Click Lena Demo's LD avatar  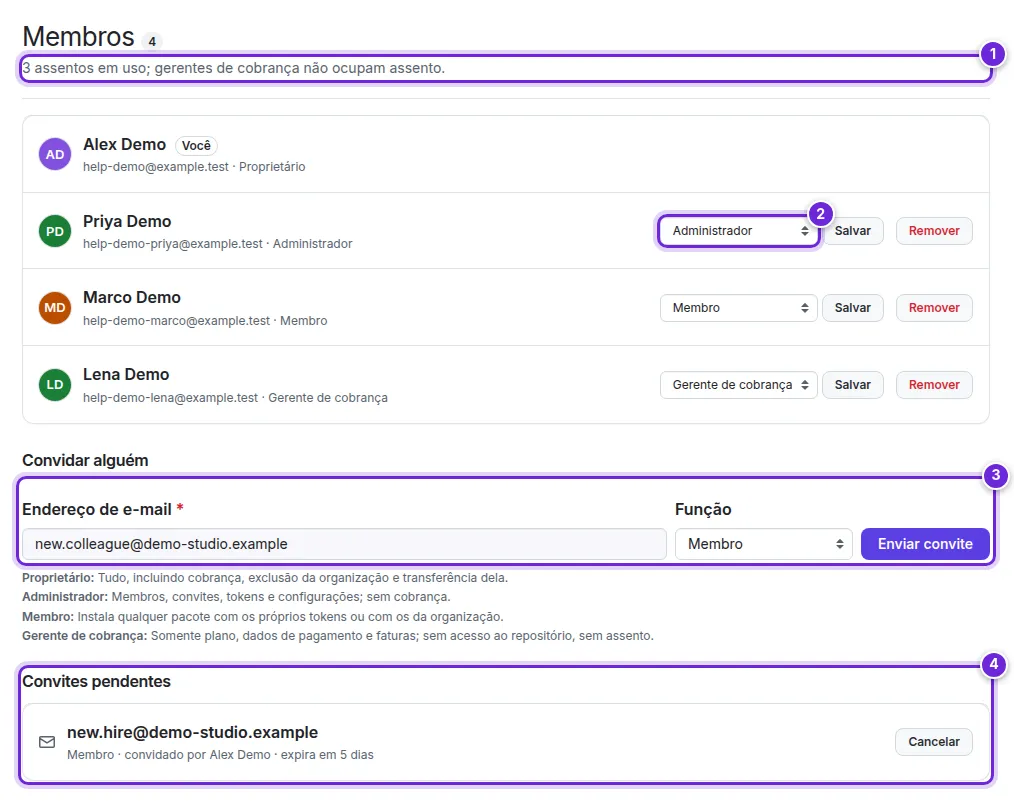(x=55, y=385)
